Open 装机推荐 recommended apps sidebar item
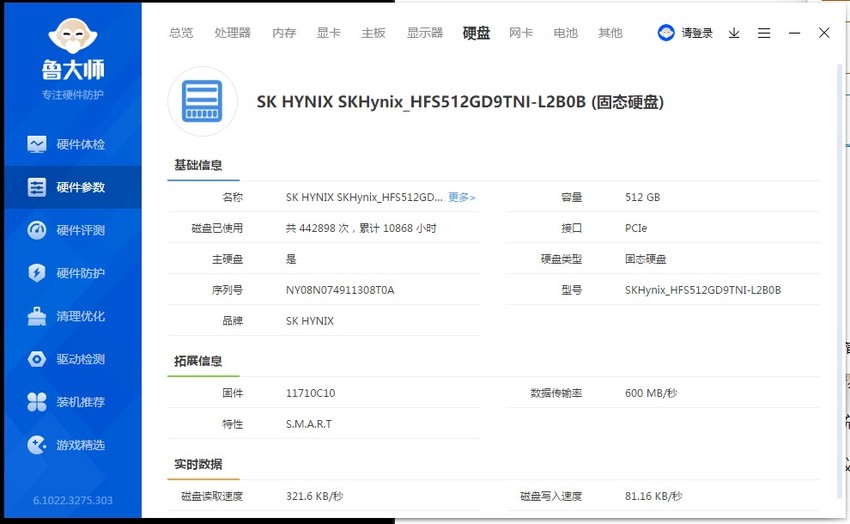Image resolution: width=850 pixels, height=524 pixels. point(73,402)
